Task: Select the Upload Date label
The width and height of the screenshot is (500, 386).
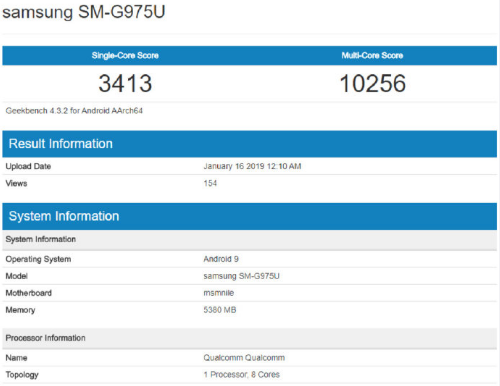Action: click(28, 166)
